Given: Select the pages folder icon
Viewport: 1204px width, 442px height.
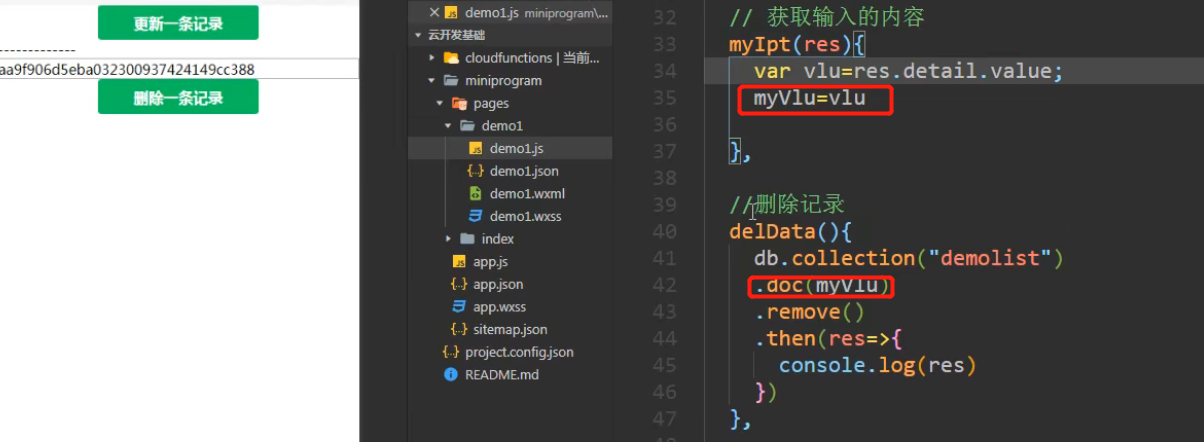Looking at the screenshot, I should (x=459, y=103).
